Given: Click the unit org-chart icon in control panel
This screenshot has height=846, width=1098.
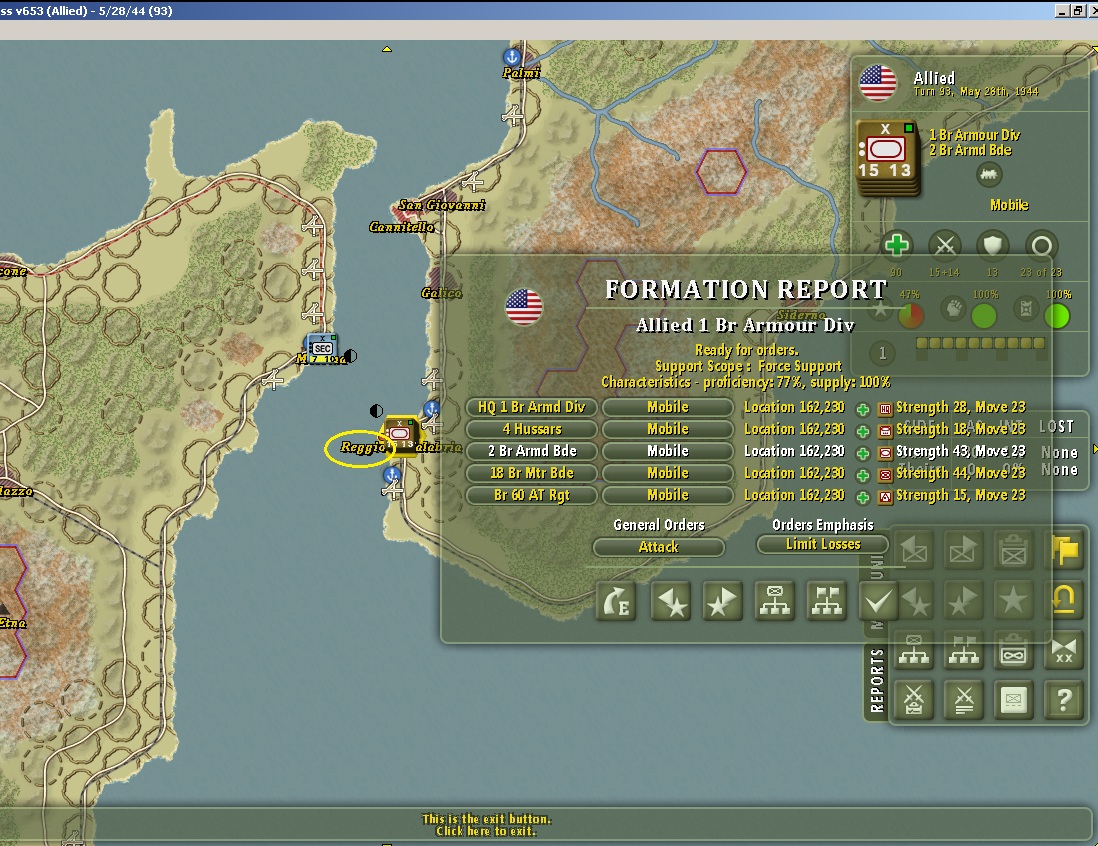Looking at the screenshot, I should tap(914, 651).
